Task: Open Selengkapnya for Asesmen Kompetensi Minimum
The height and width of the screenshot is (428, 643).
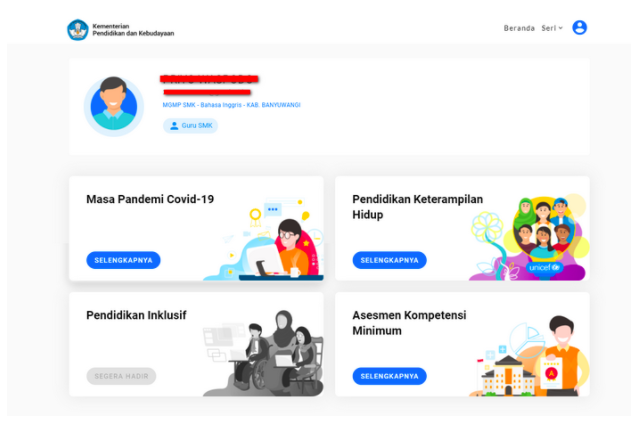Action: pos(390,376)
